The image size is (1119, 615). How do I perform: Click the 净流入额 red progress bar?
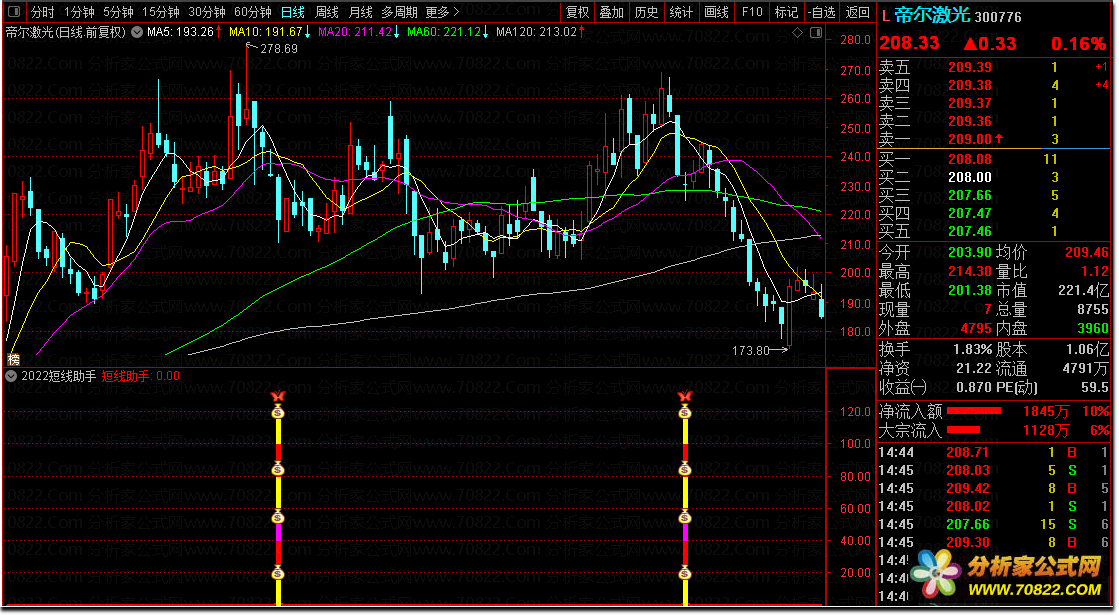tap(973, 411)
